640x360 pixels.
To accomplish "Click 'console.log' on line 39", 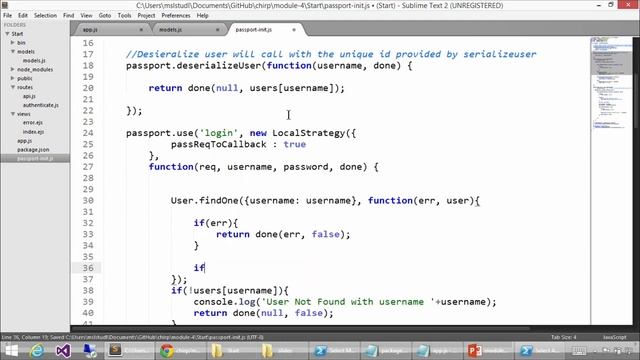I will [224, 302].
